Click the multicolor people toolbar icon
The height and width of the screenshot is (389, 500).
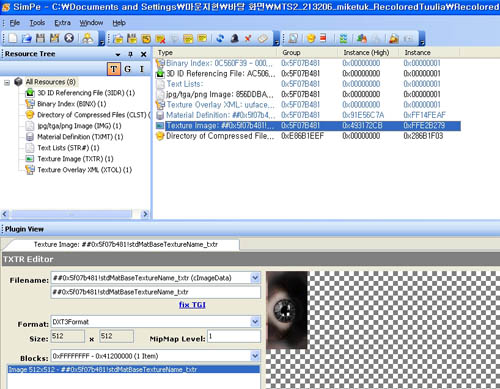click(x=362, y=38)
